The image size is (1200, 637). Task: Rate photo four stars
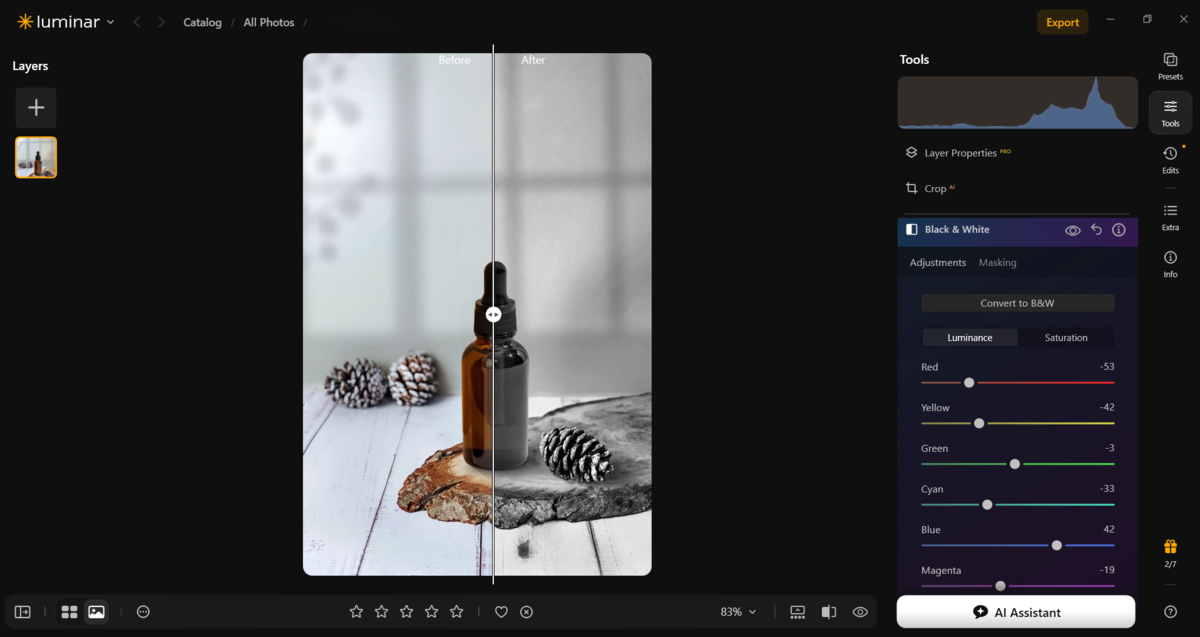[x=431, y=611]
